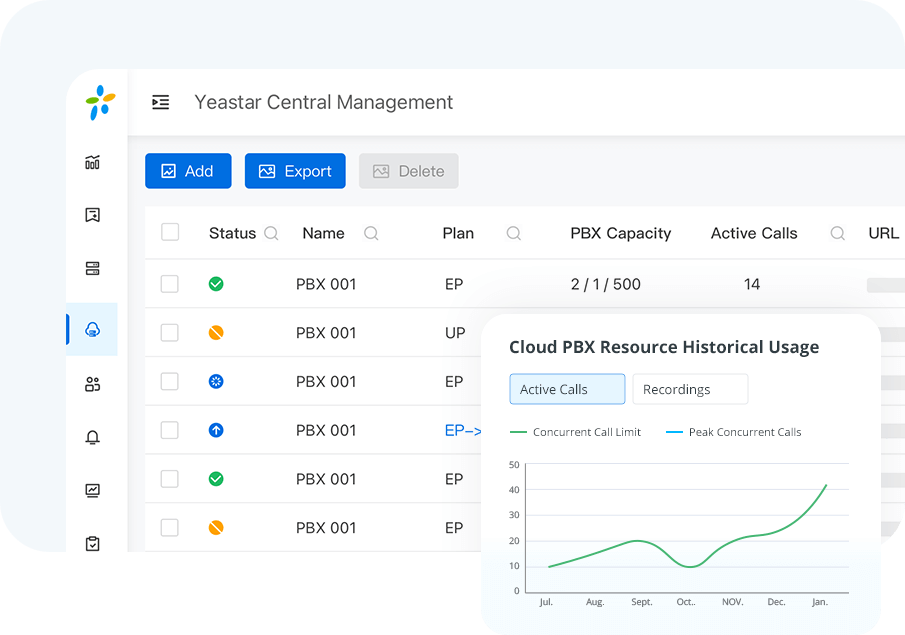Open the Active Calls filter control
Screen dimensions: 905x635
pos(837,233)
